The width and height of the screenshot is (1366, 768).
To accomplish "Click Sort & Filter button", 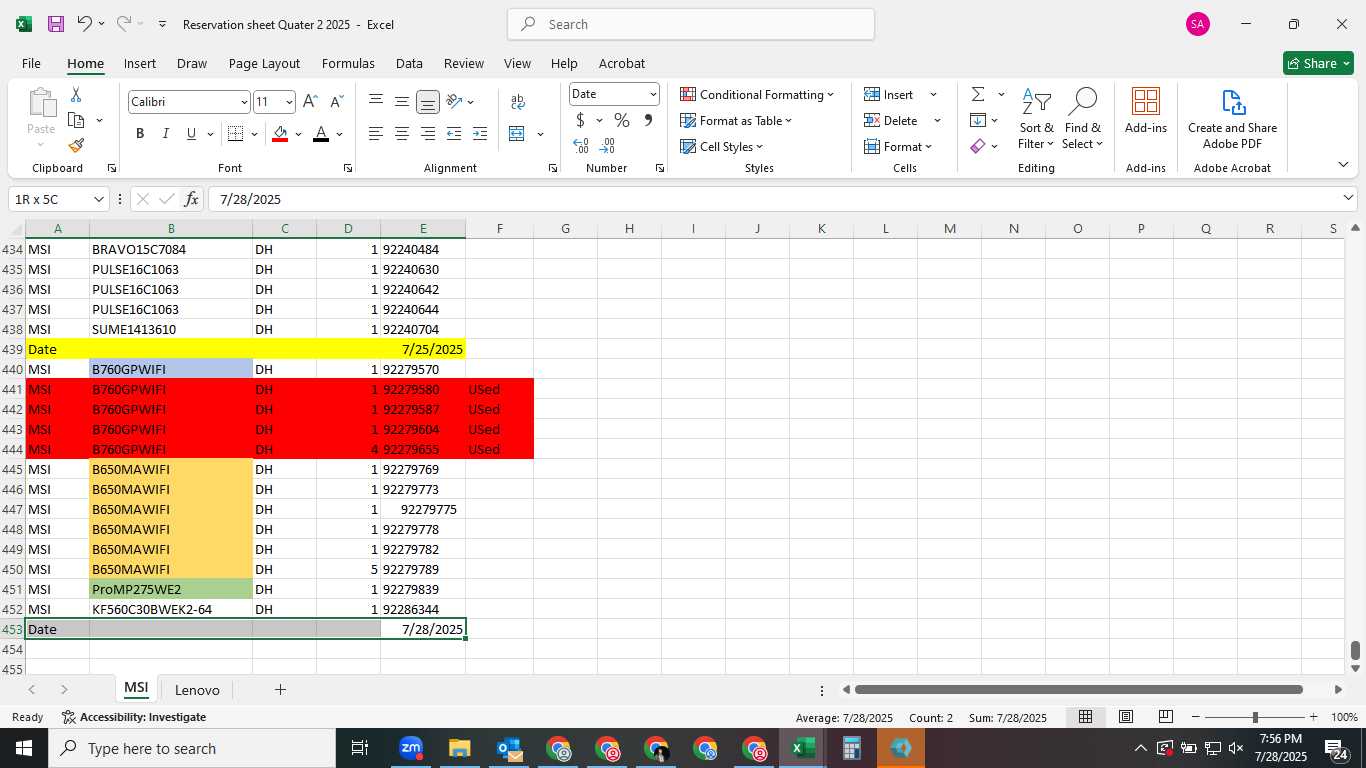I will point(1036,118).
